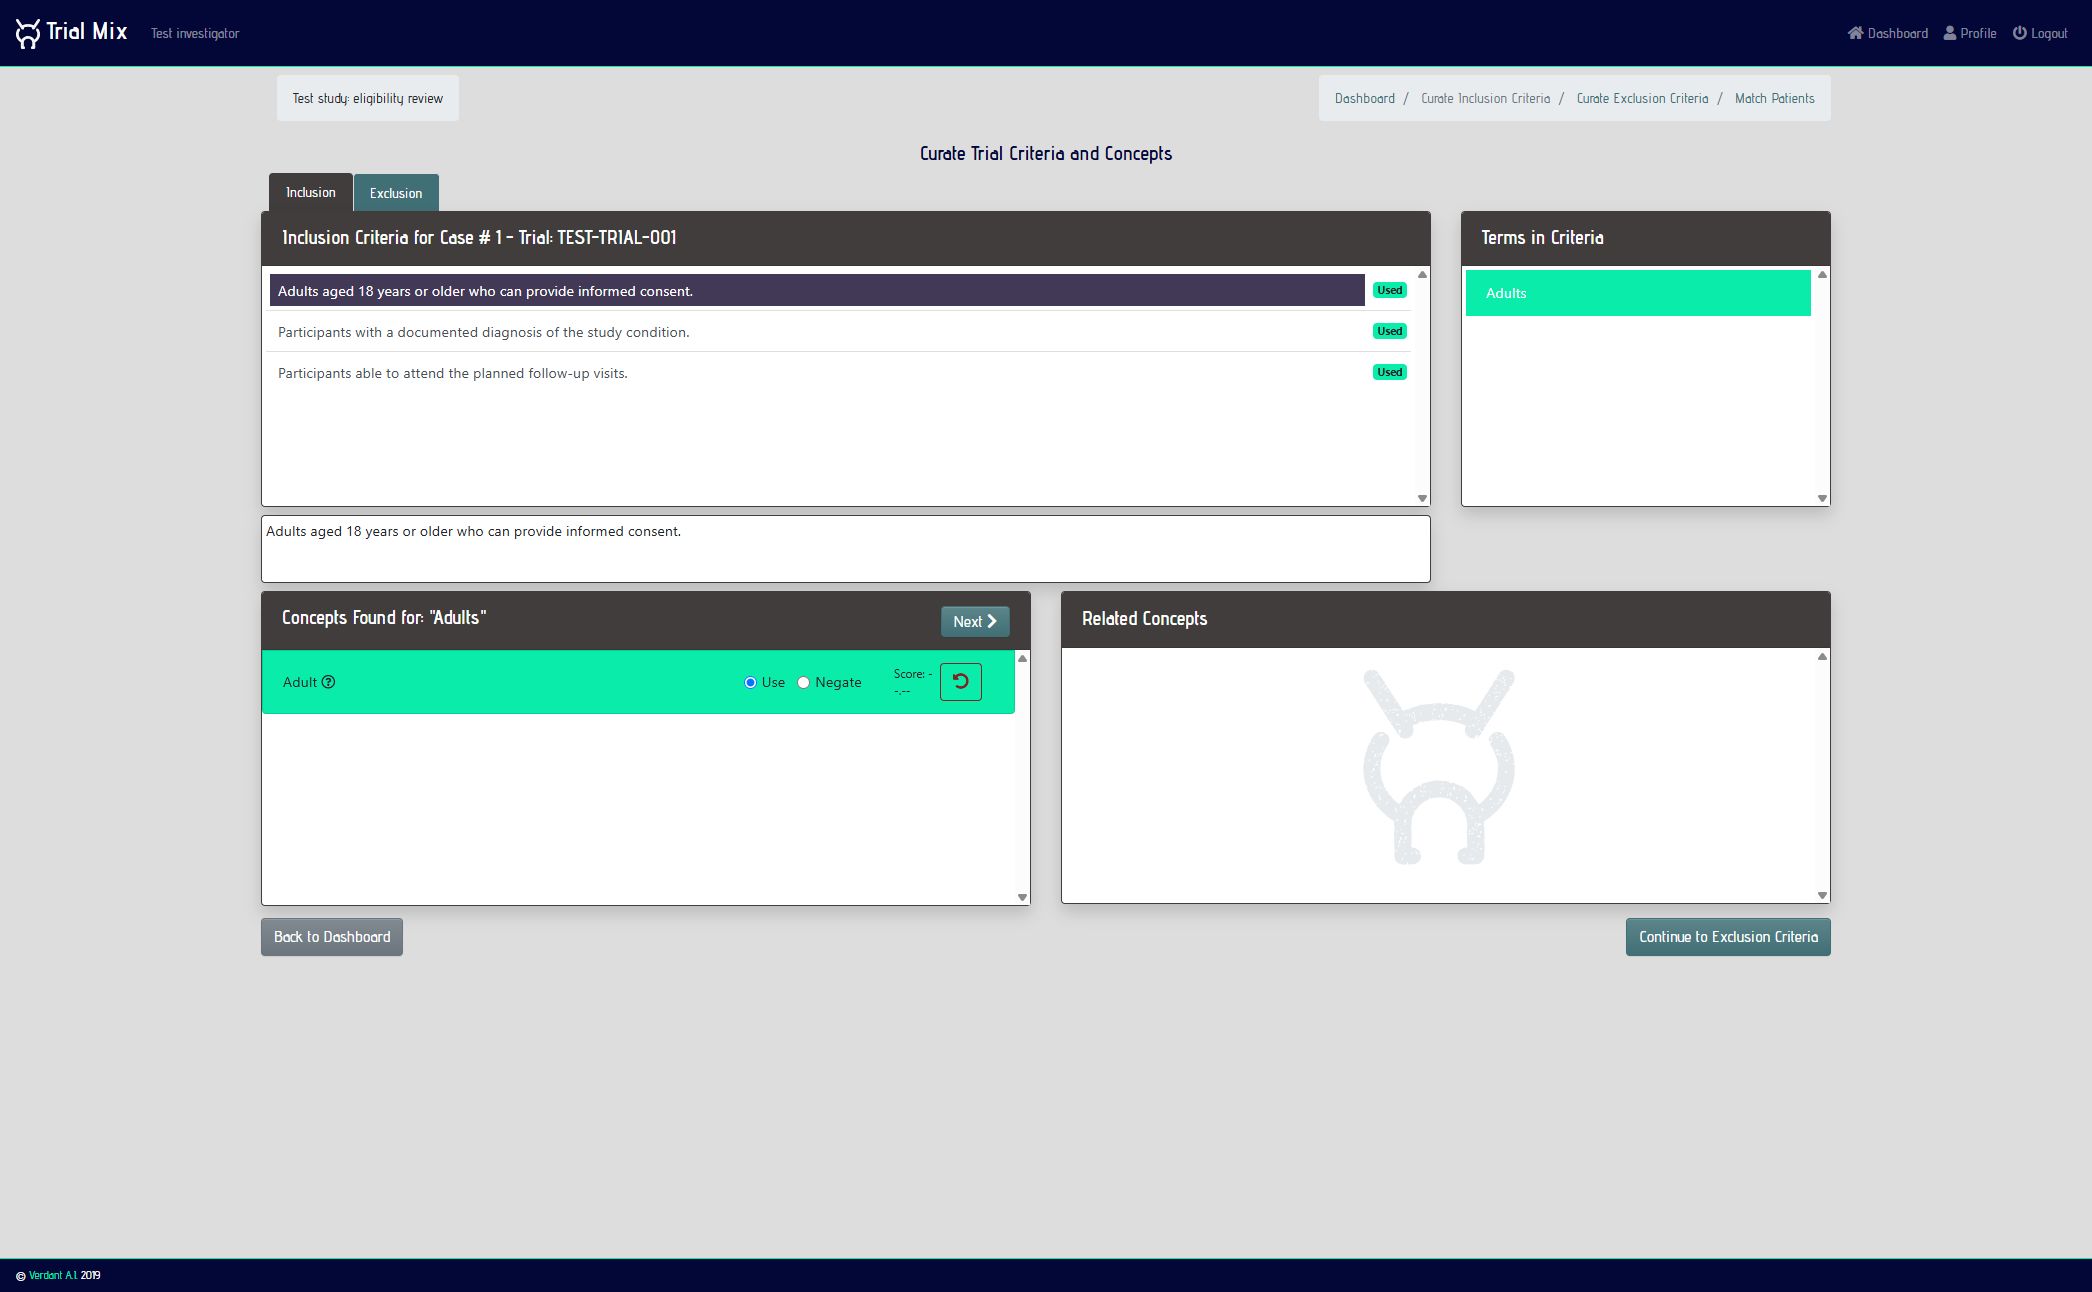Click the help question icon next to Adult
This screenshot has height=1292, width=2092.
pos(328,682)
